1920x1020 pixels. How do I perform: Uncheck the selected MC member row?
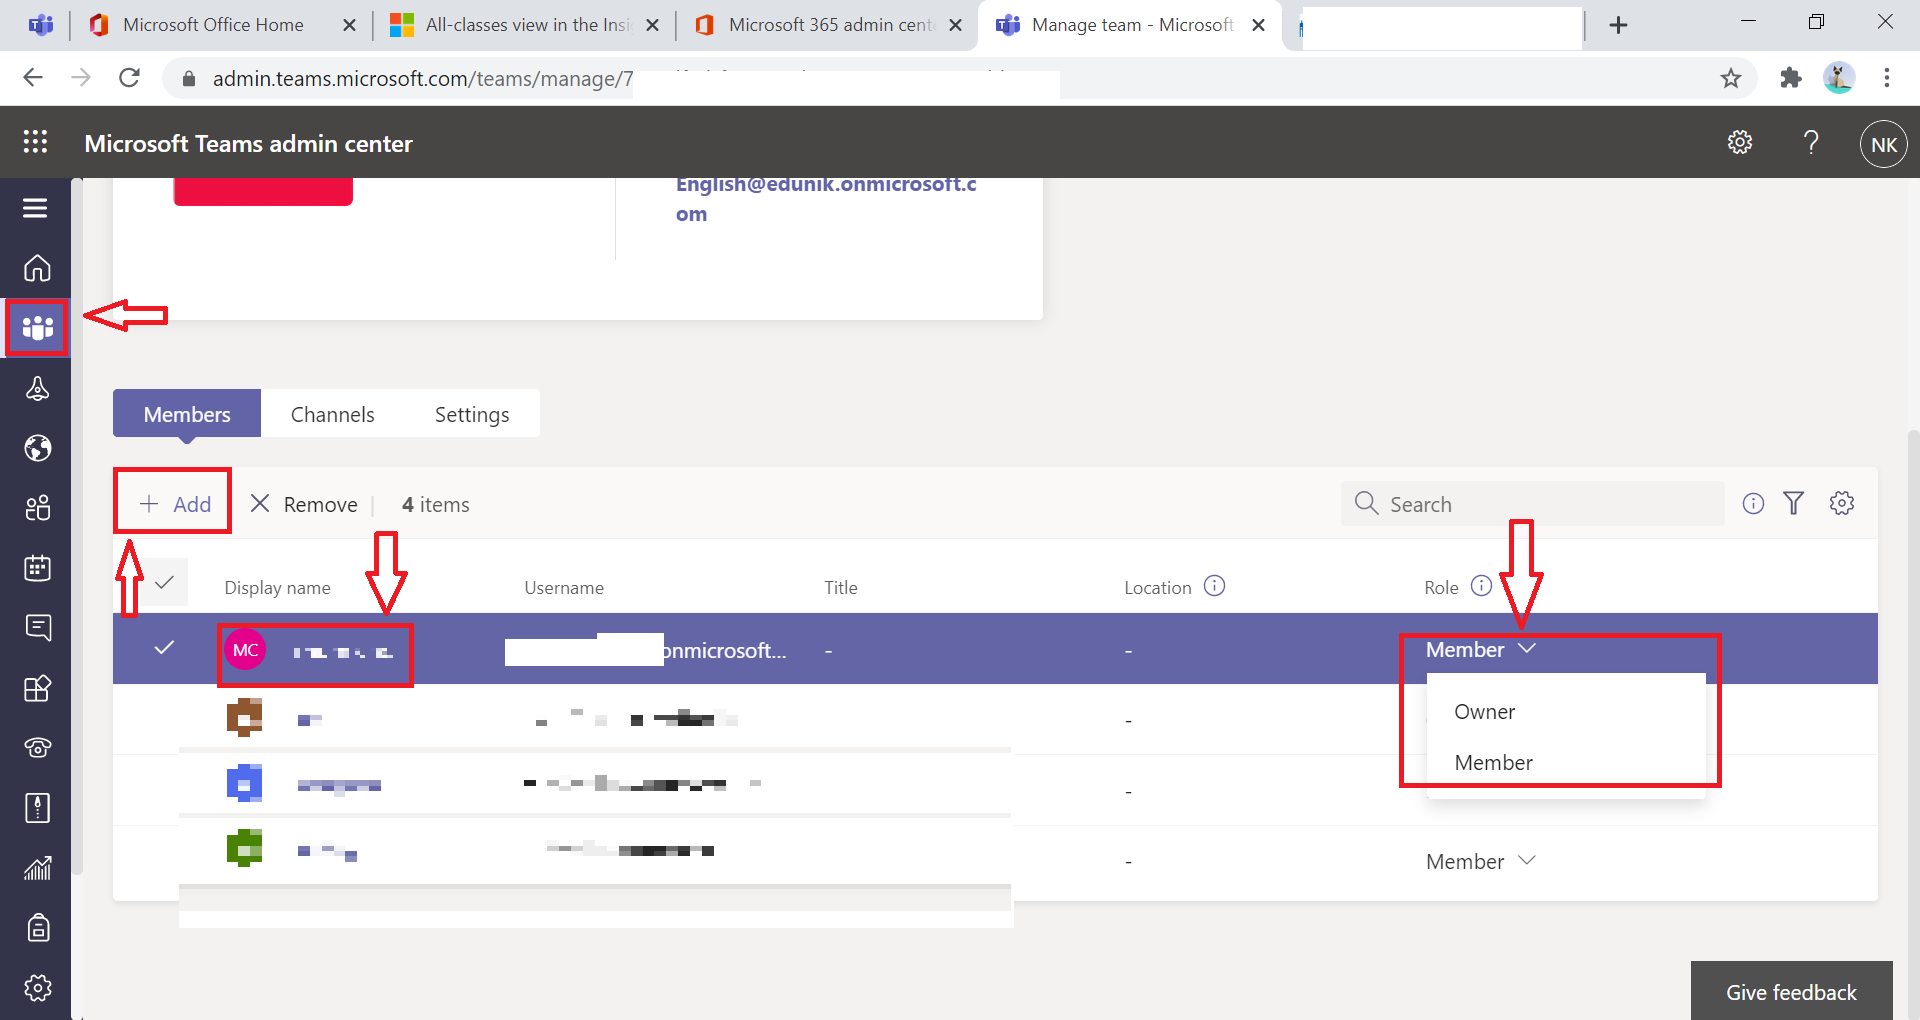164,648
